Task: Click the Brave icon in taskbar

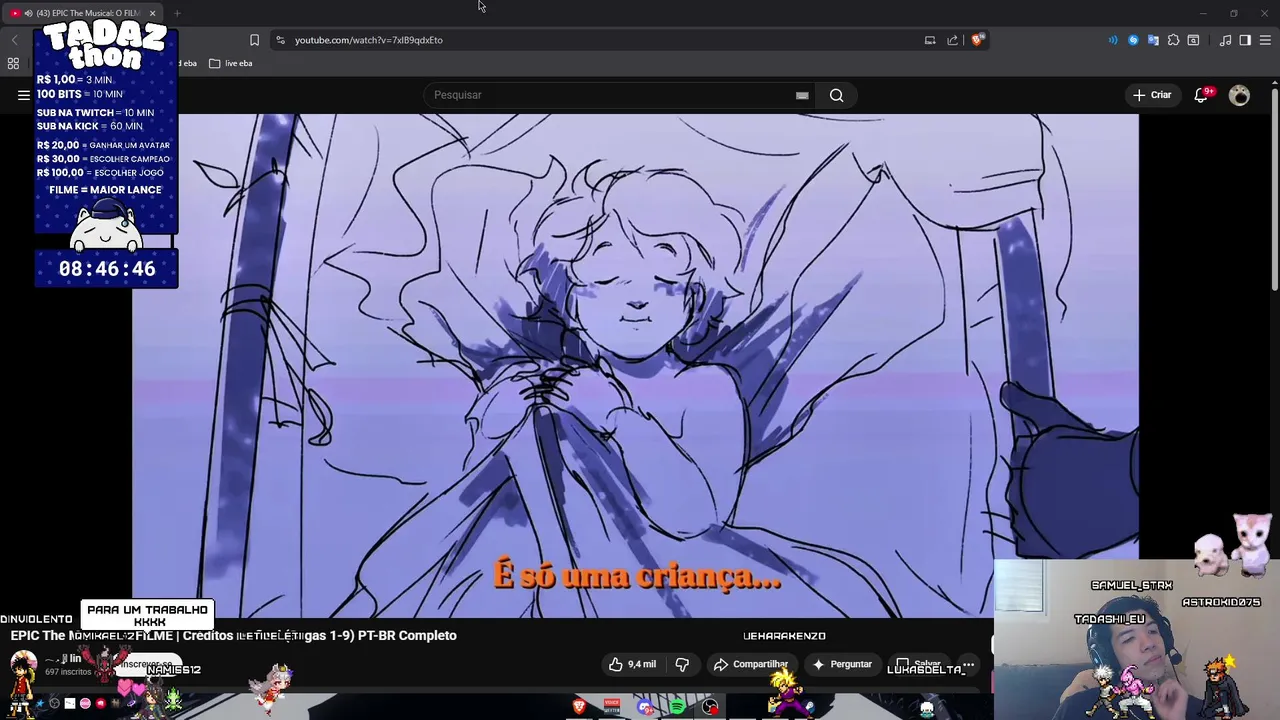Action: click(579, 708)
